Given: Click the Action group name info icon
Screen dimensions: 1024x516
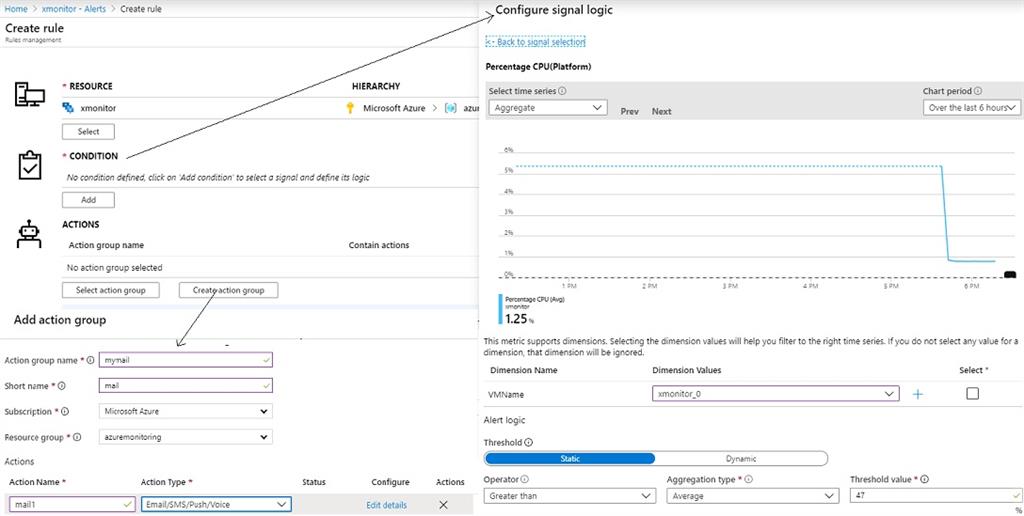Looking at the screenshot, I should 91,360.
